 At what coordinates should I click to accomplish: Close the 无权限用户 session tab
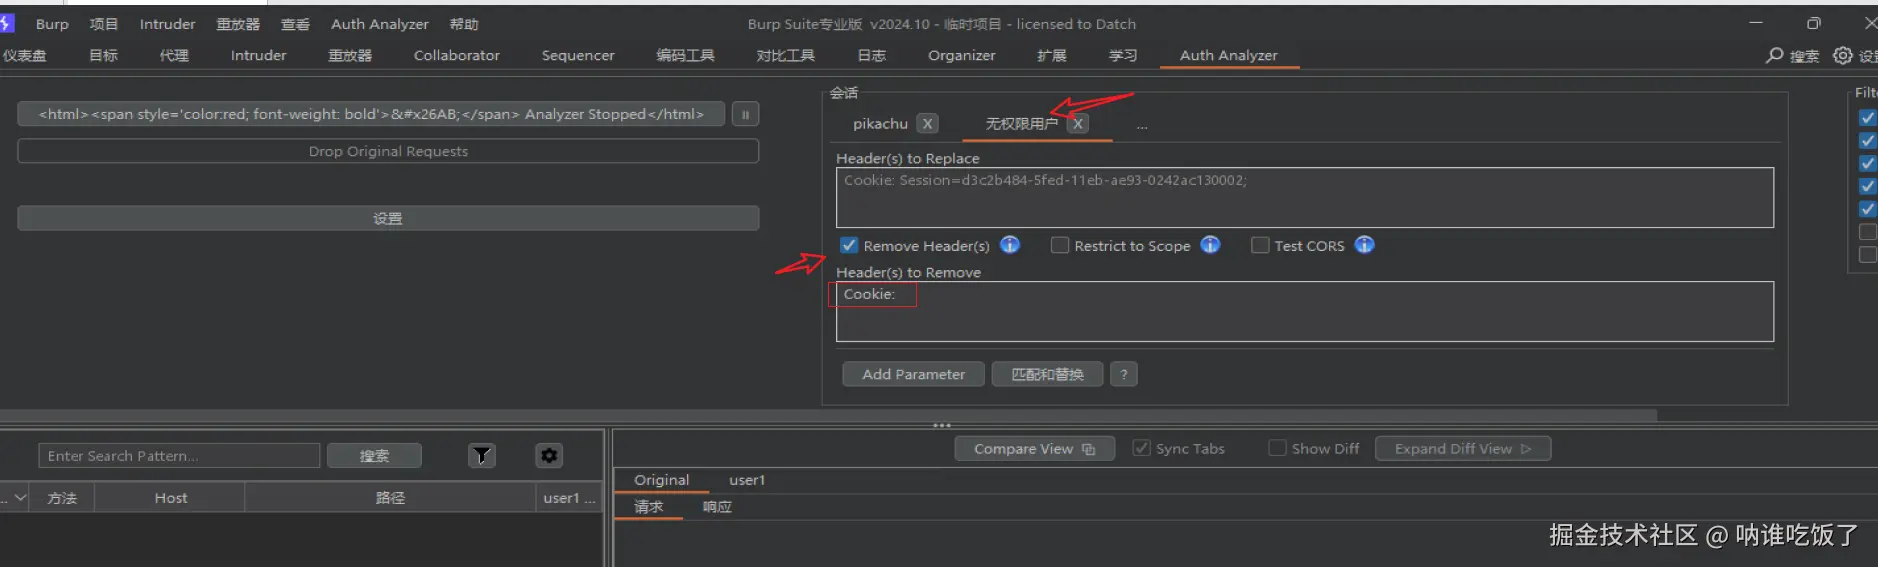pos(1077,124)
